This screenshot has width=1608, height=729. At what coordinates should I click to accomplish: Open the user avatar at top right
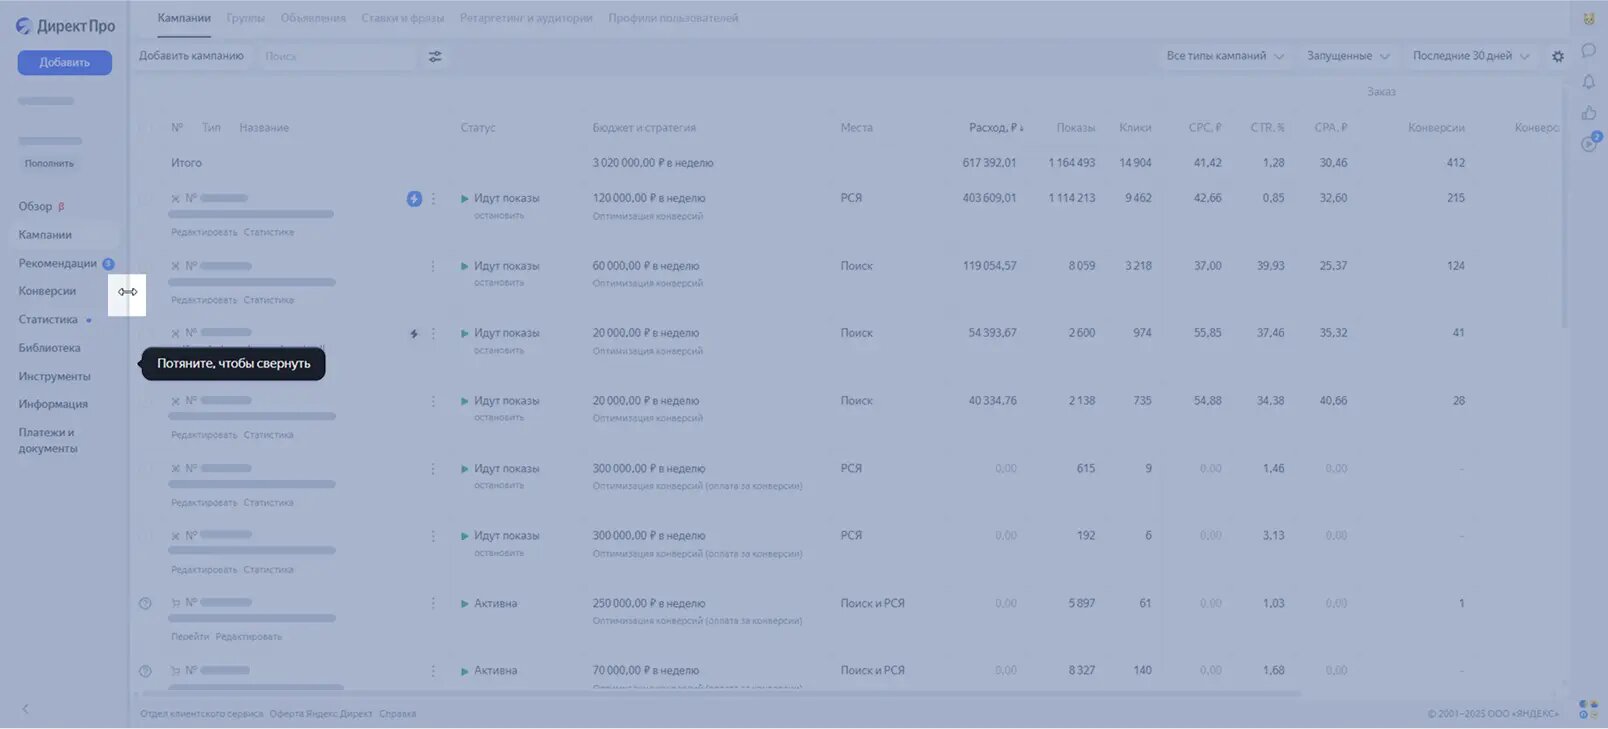click(1588, 18)
